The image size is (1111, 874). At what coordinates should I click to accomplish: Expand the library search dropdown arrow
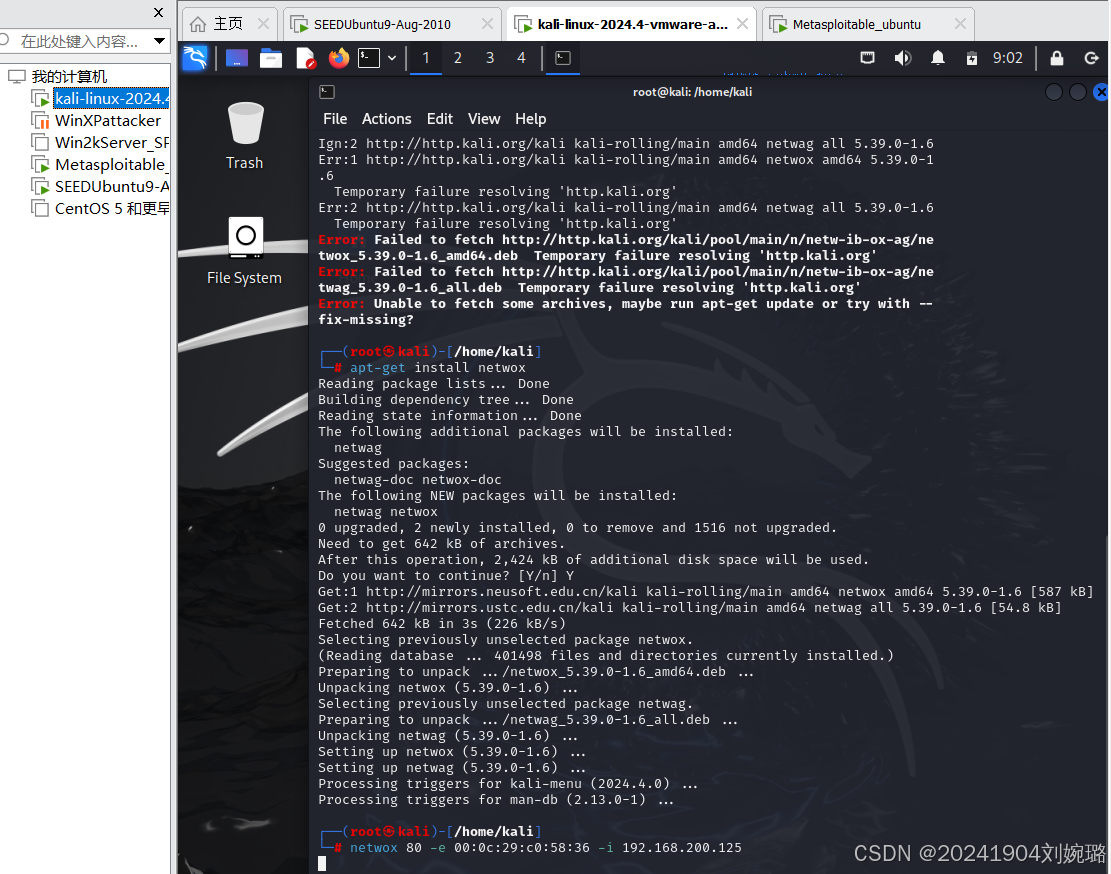[x=159, y=41]
